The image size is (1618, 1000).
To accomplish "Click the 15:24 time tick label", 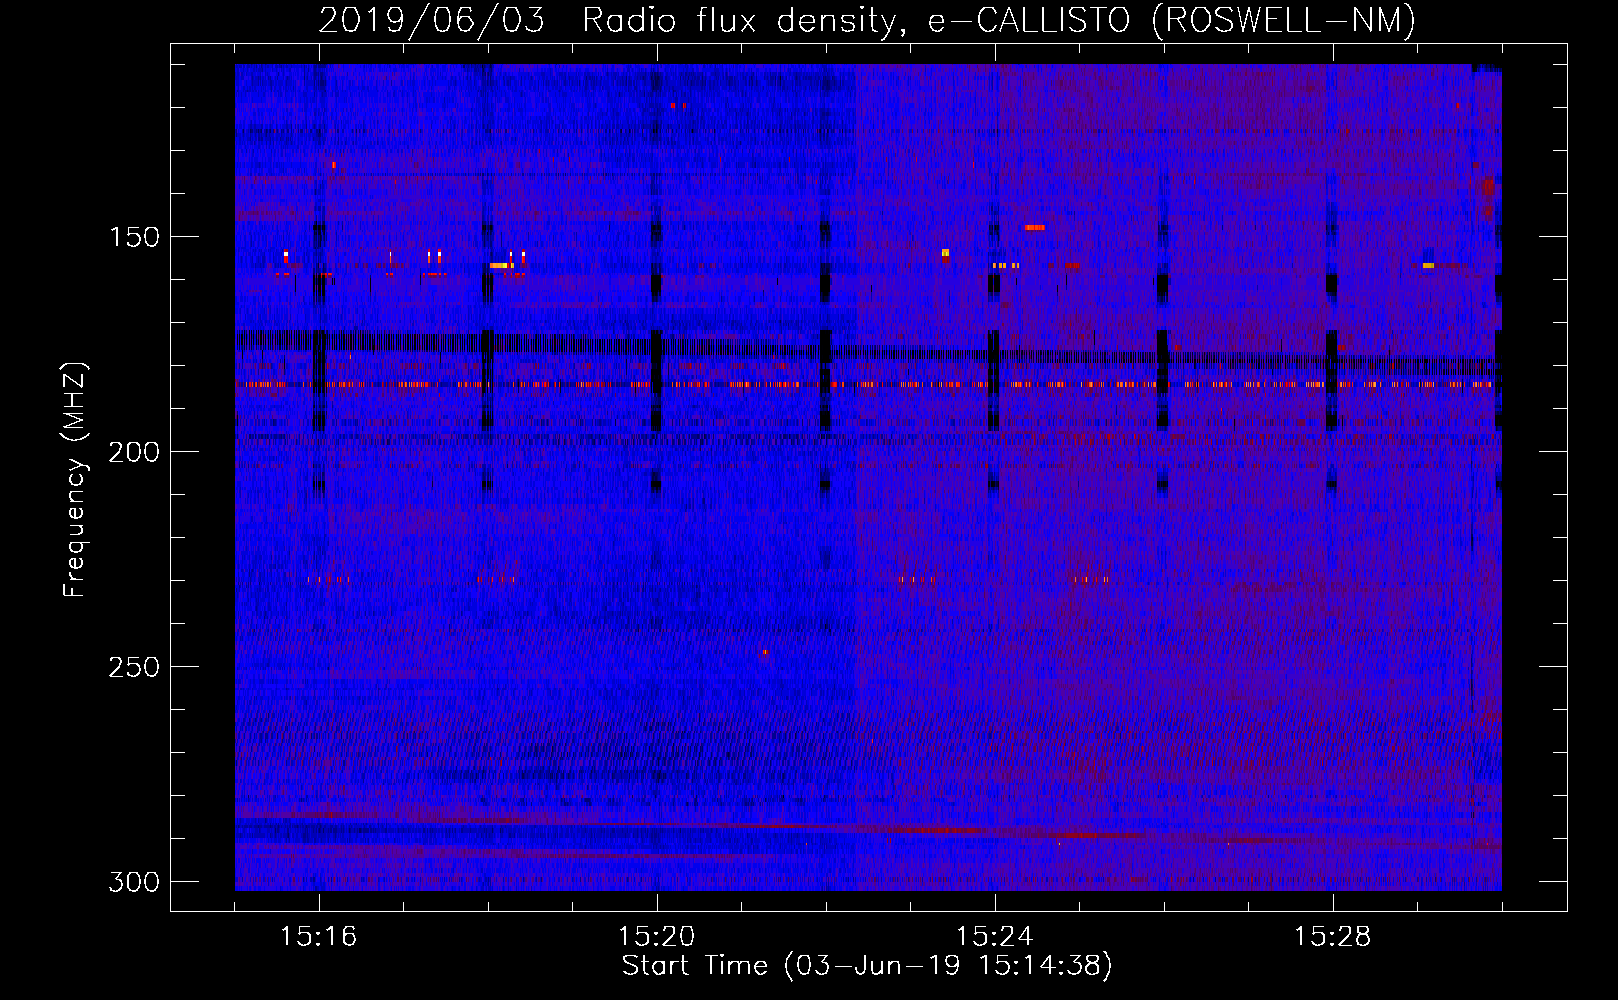I will pyautogui.click(x=995, y=936).
